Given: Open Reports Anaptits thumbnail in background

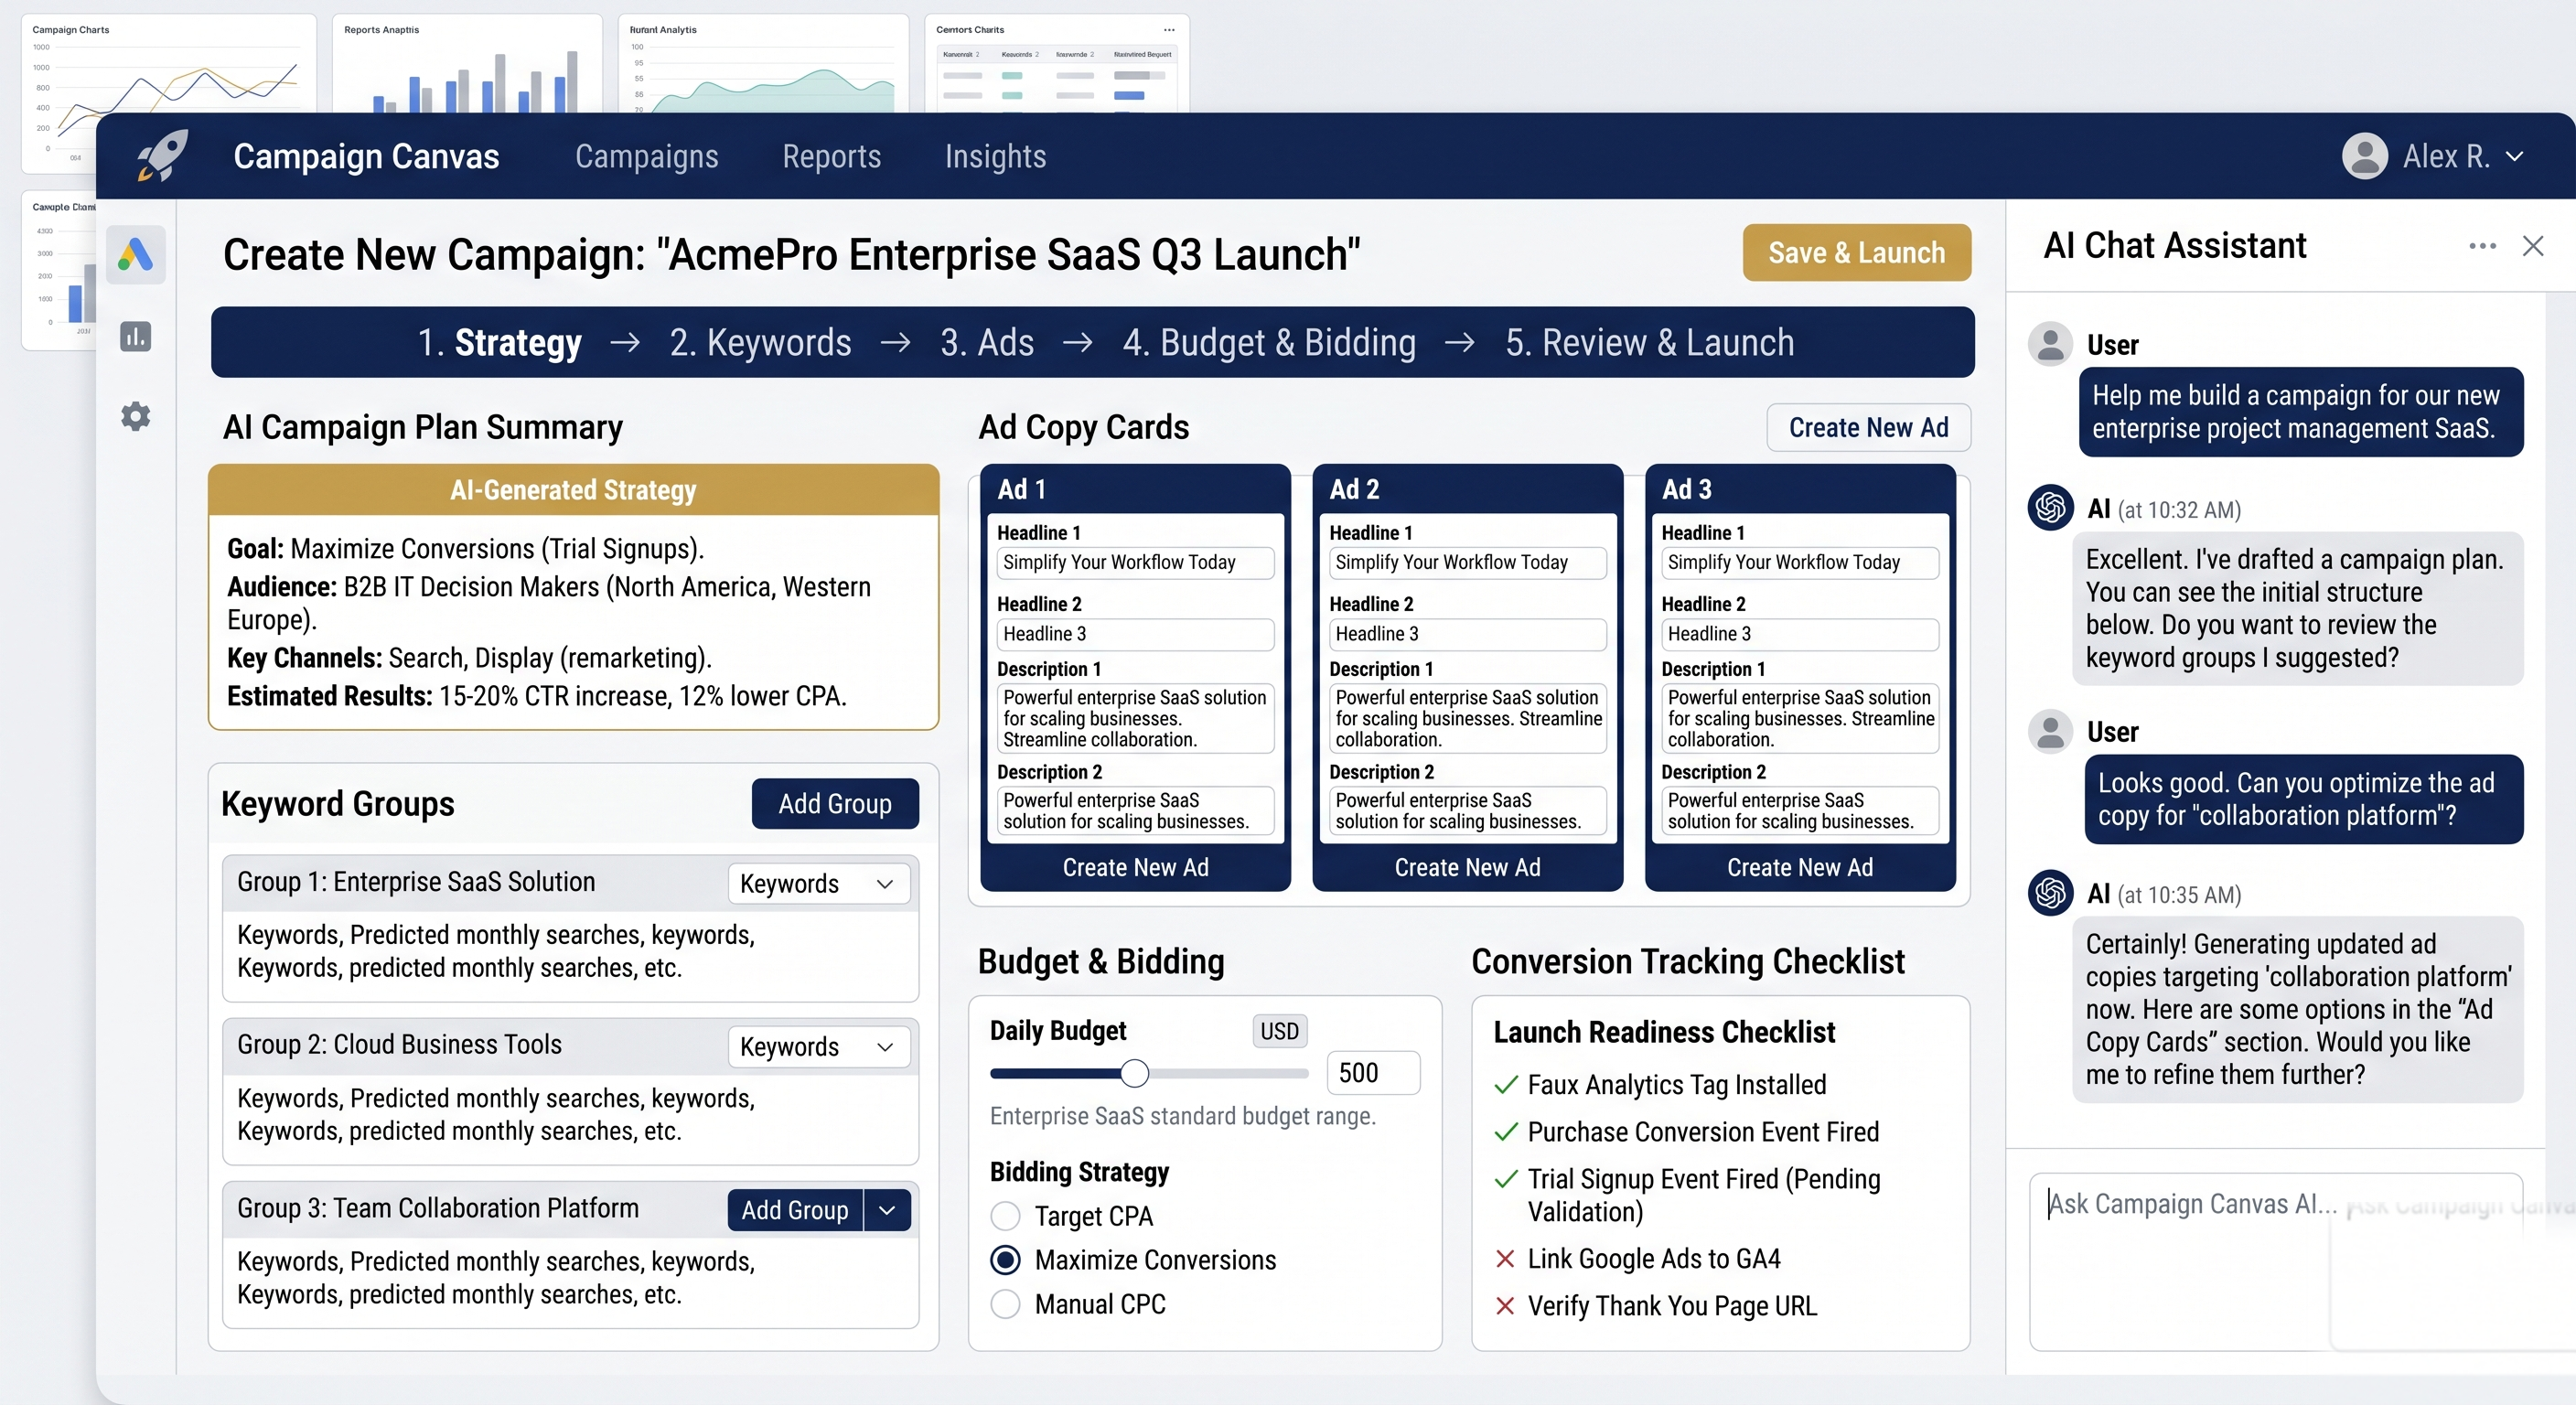Looking at the screenshot, I should click(x=467, y=64).
